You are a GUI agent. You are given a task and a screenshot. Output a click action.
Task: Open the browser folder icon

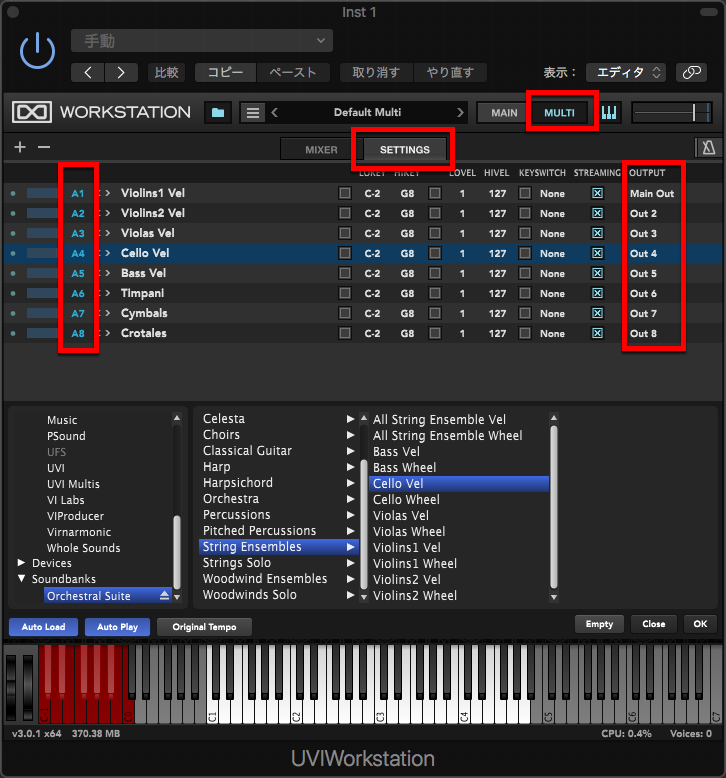(x=218, y=113)
